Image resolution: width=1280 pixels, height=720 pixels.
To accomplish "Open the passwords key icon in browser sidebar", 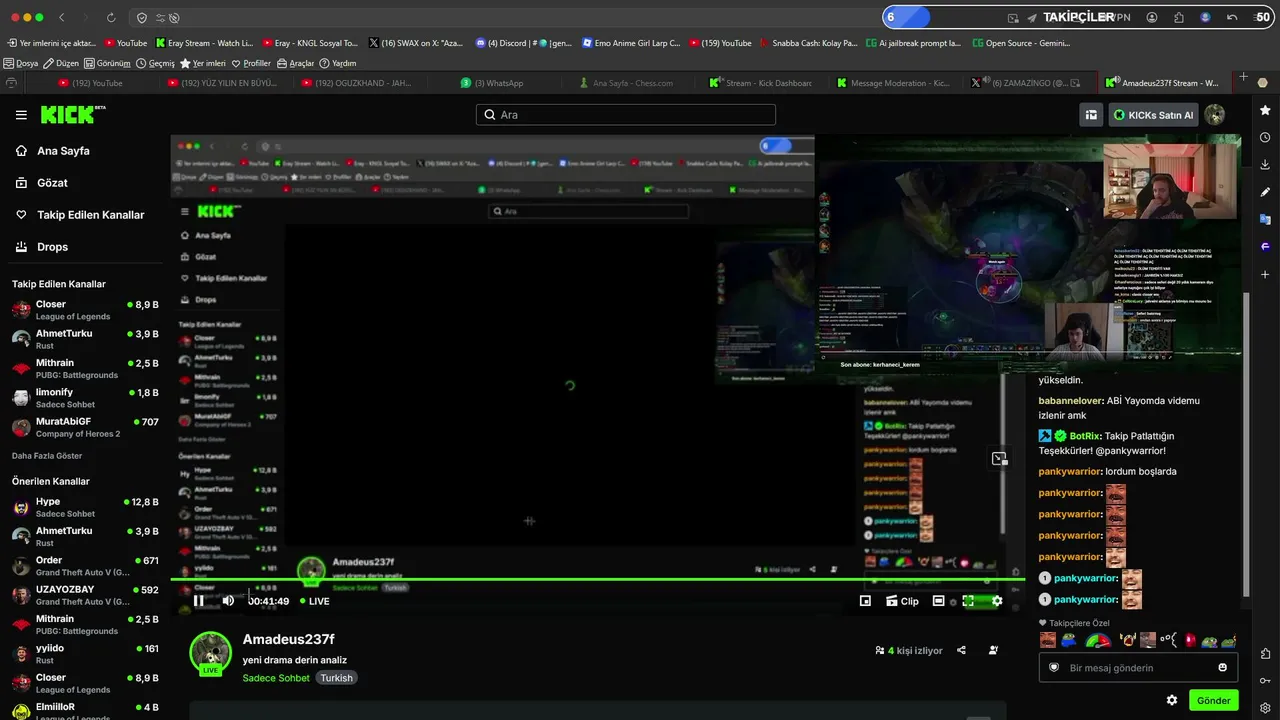I will coord(1265,681).
